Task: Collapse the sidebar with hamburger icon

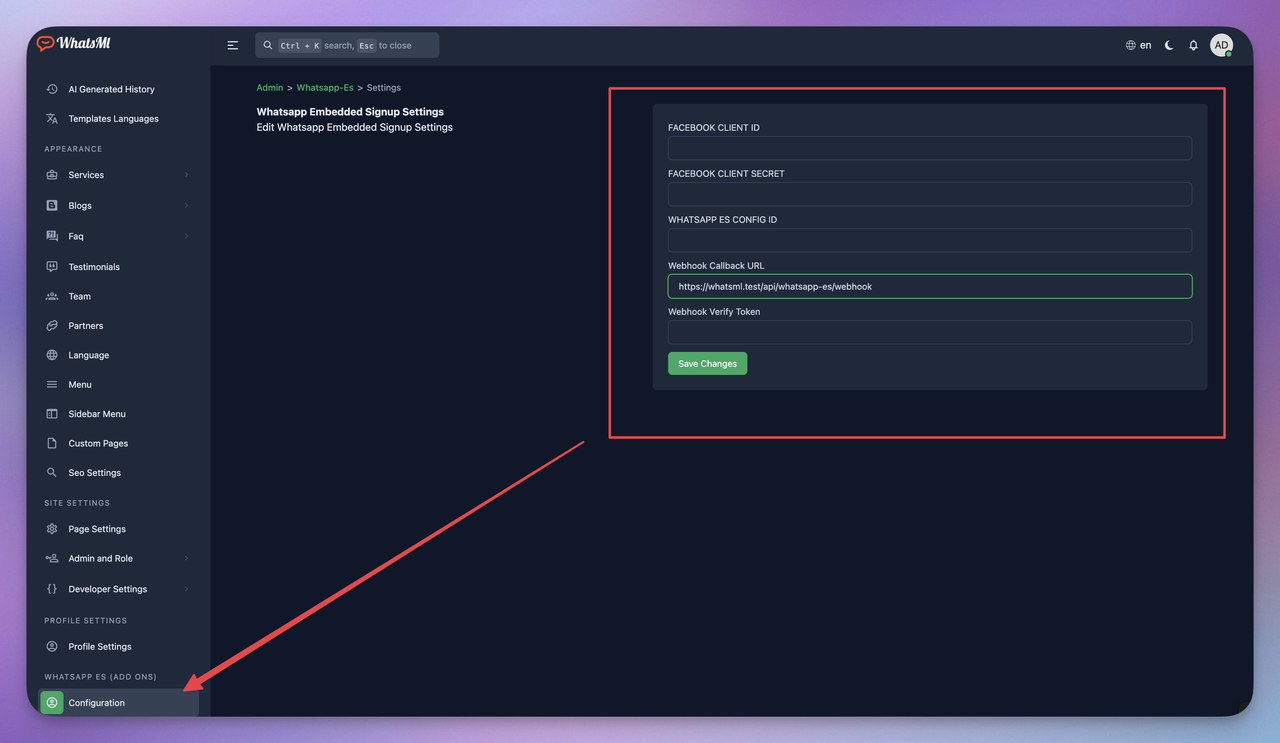Action: [x=233, y=45]
